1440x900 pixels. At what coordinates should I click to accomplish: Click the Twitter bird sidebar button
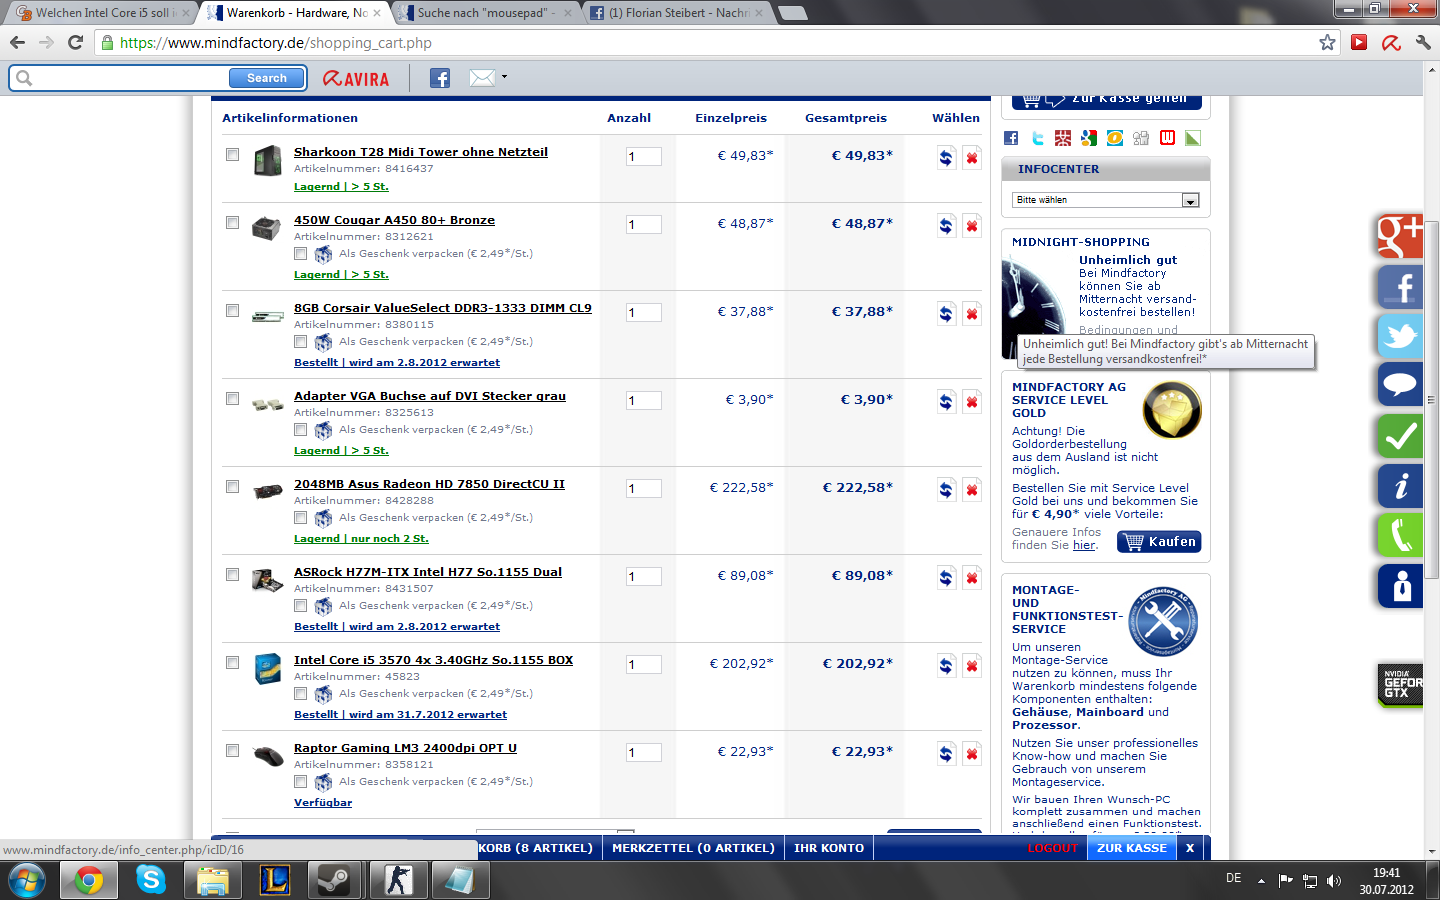[x=1400, y=335]
